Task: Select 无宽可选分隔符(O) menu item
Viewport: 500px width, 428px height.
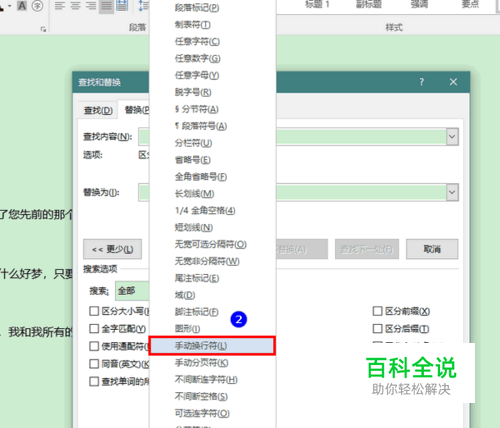Action: 212,244
